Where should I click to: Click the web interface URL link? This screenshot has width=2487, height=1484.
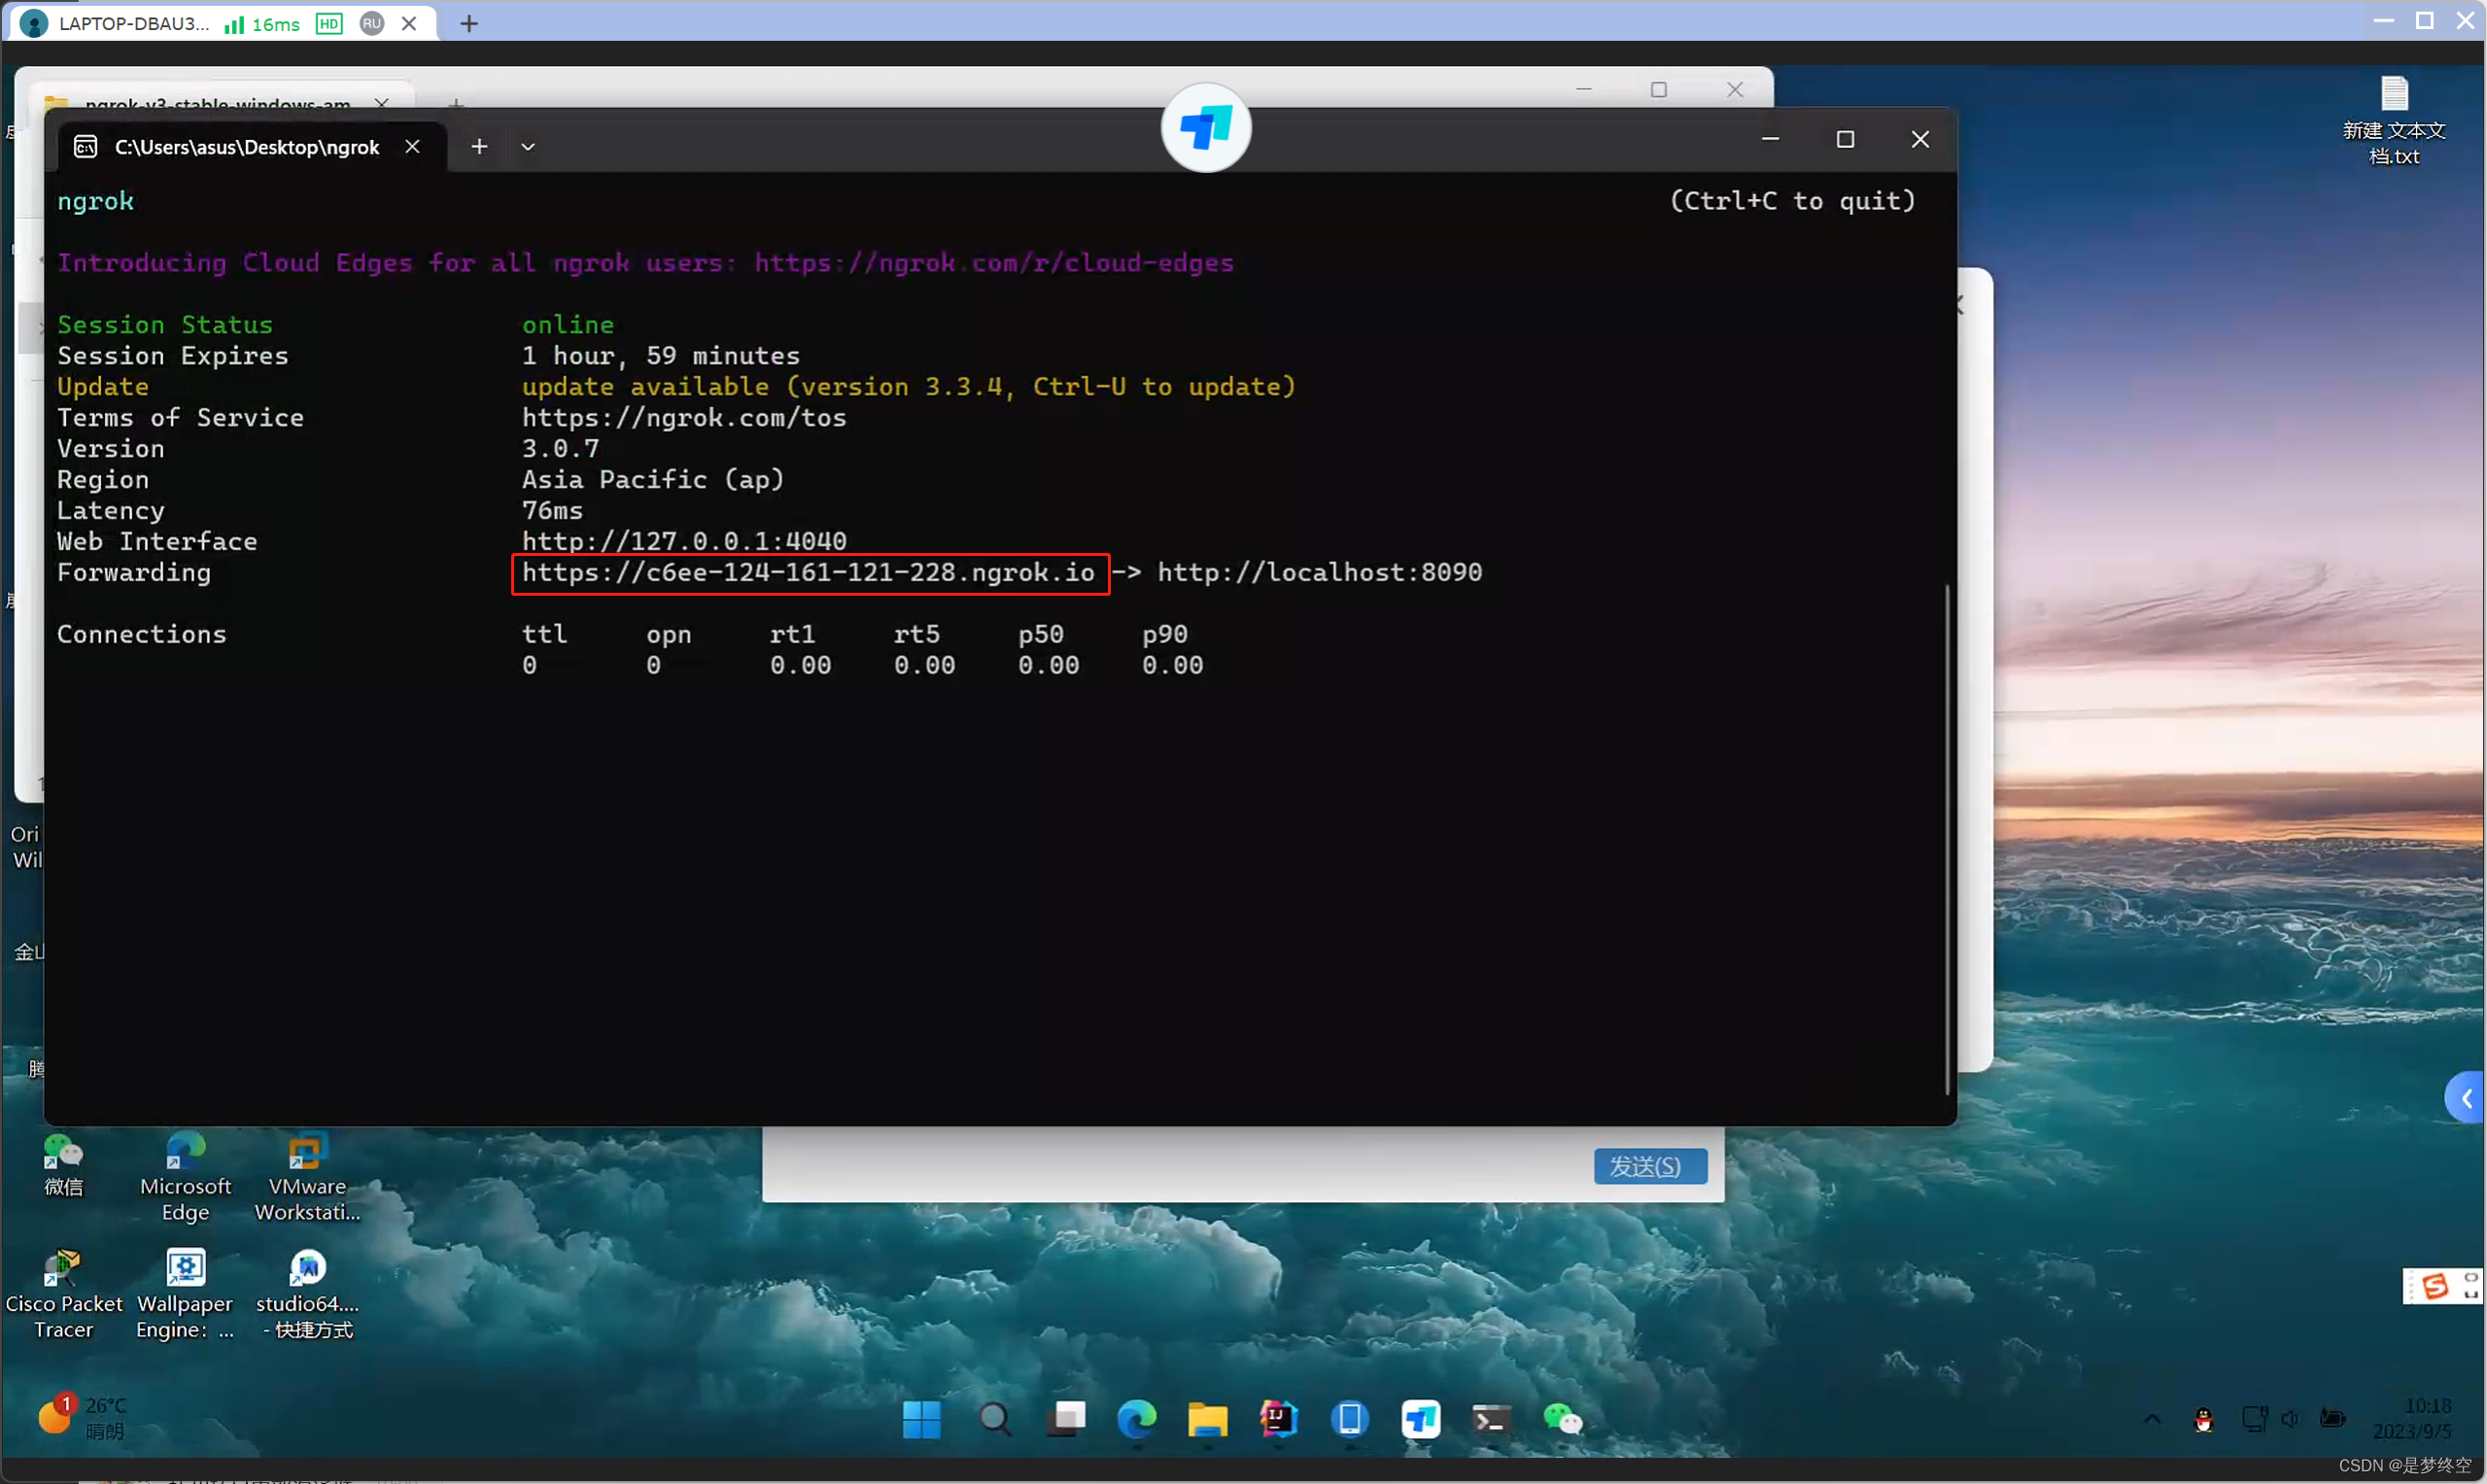683,540
